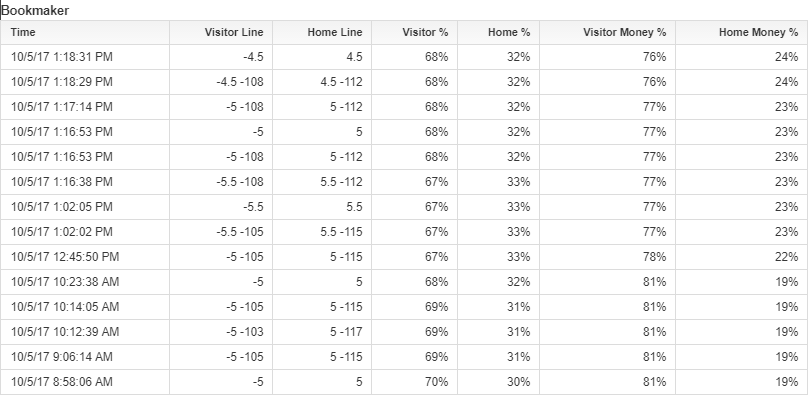The image size is (809, 395).
Task: Sort by Visitor Line column header
Action: pyautogui.click(x=221, y=32)
